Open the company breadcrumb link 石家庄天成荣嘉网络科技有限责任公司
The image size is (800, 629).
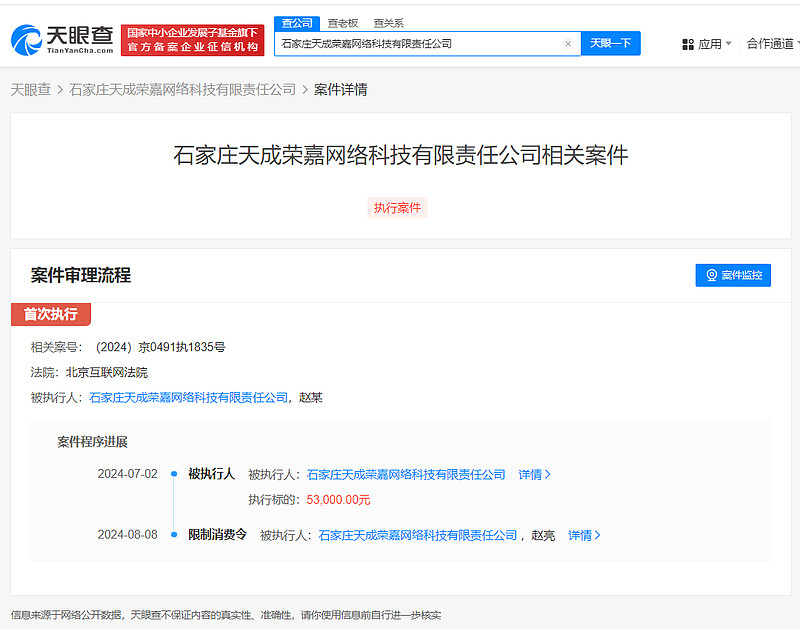click(x=182, y=90)
